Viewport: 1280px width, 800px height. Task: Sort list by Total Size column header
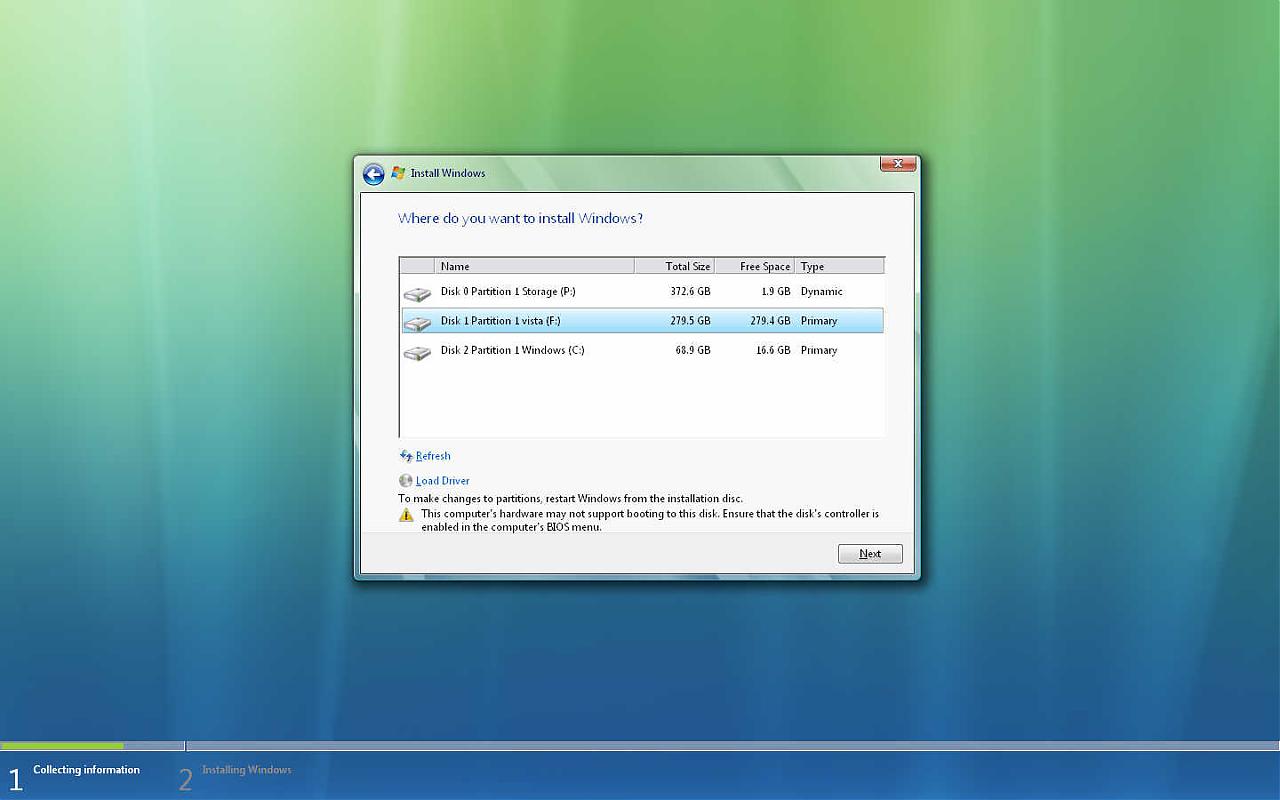pos(675,266)
